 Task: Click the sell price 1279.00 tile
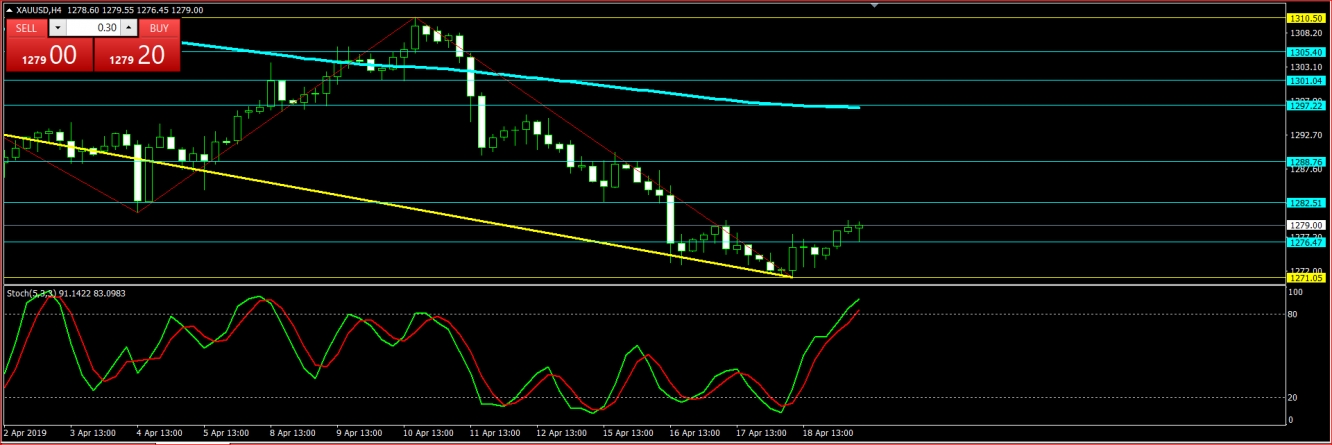(49, 56)
